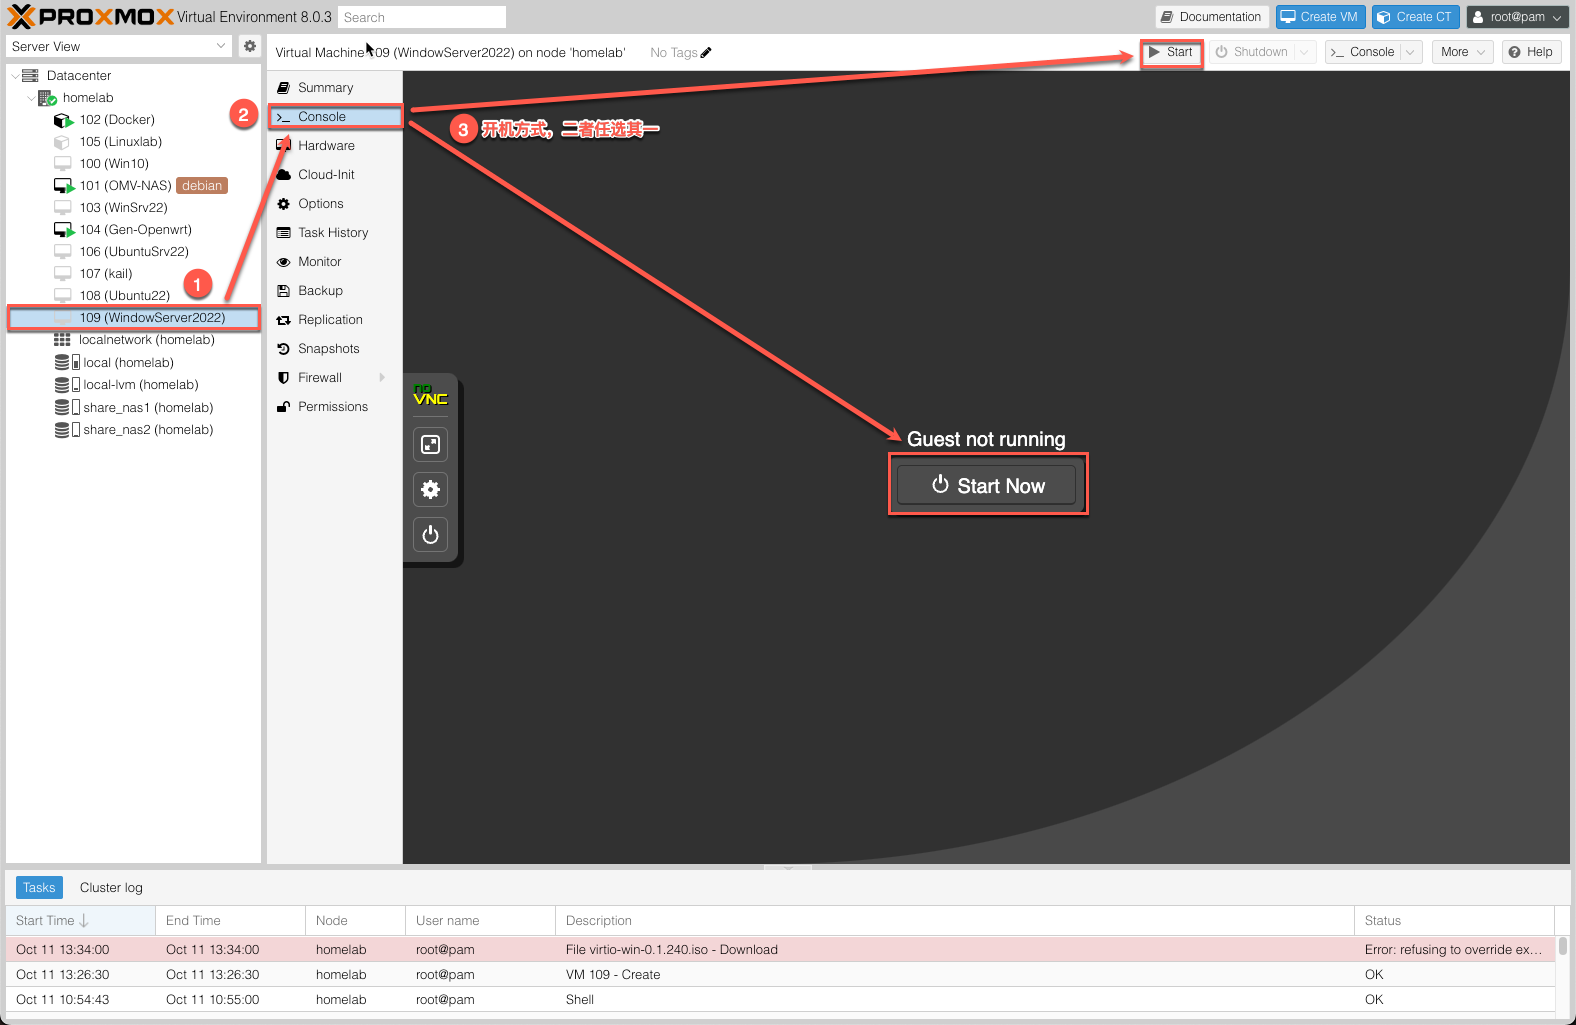Open the Task History menu item
Screen dimensions: 1576x1025
tap(336, 233)
